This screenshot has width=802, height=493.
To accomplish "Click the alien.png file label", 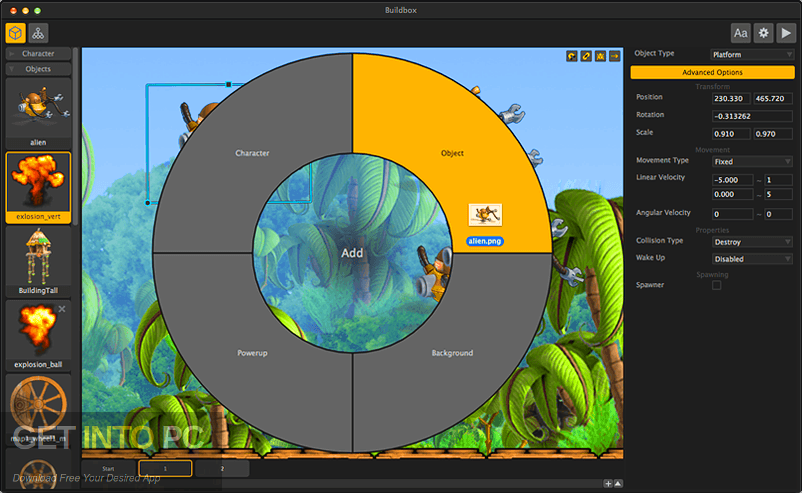I will (x=485, y=241).
